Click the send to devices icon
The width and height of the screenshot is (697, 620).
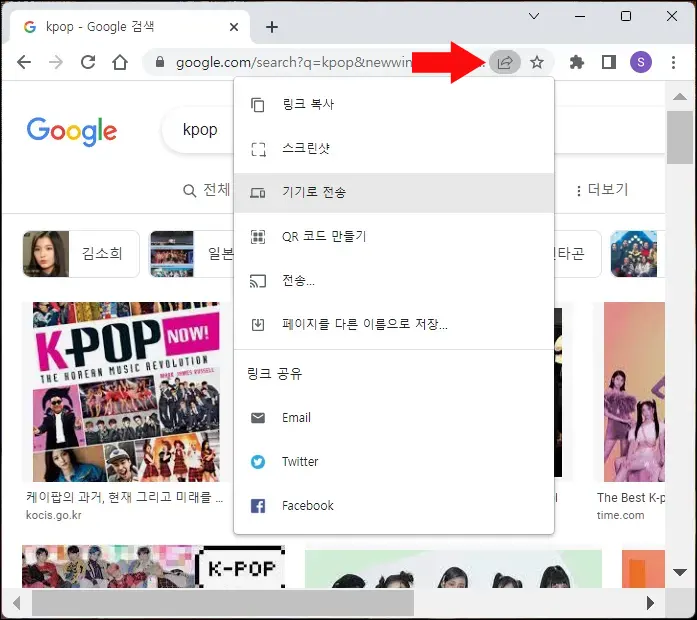(258, 193)
